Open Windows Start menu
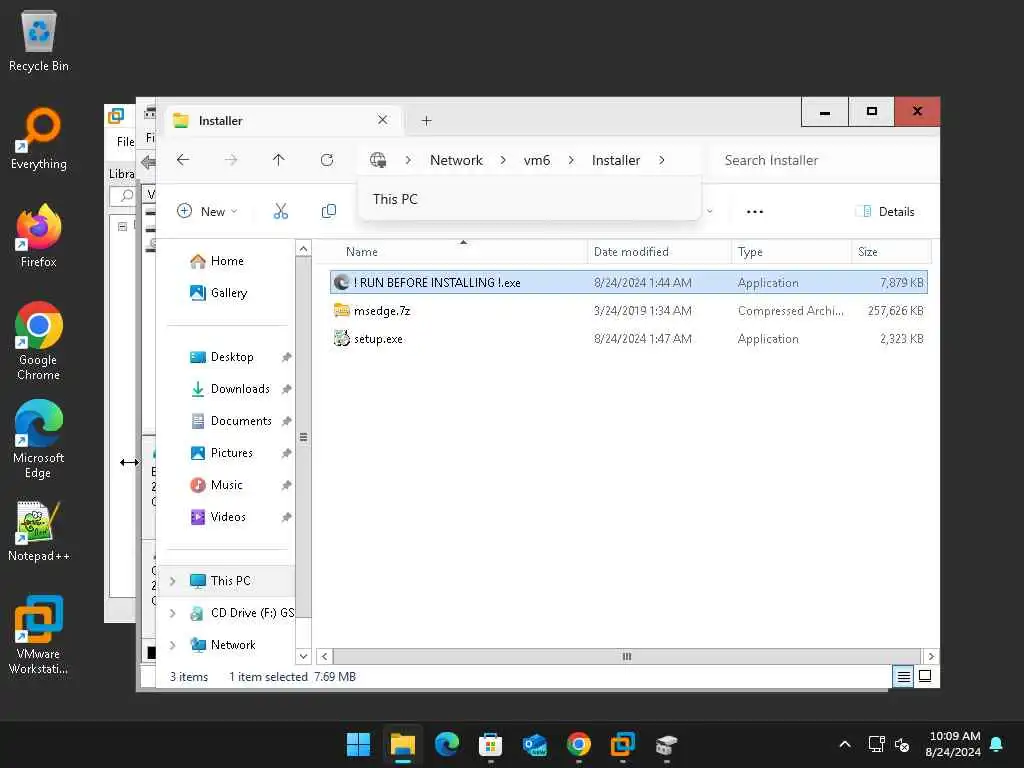The image size is (1024, 768). pos(359,744)
